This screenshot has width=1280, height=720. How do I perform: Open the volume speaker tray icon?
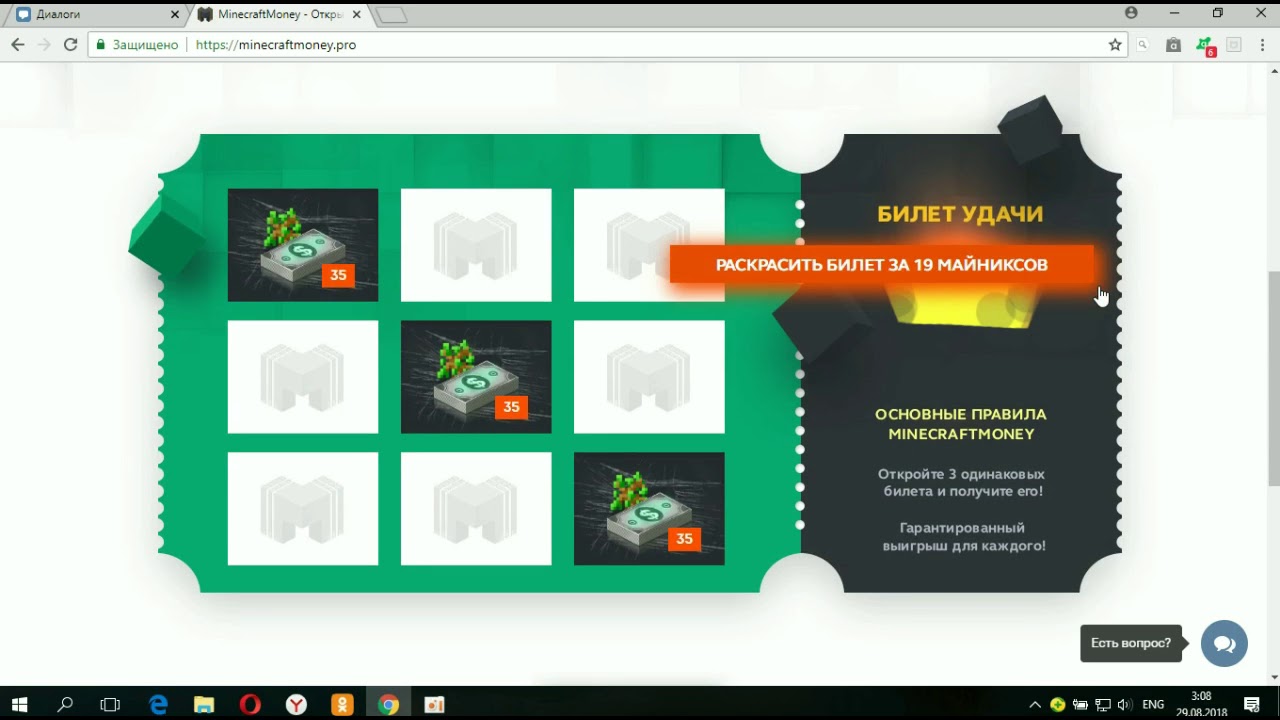point(1125,704)
